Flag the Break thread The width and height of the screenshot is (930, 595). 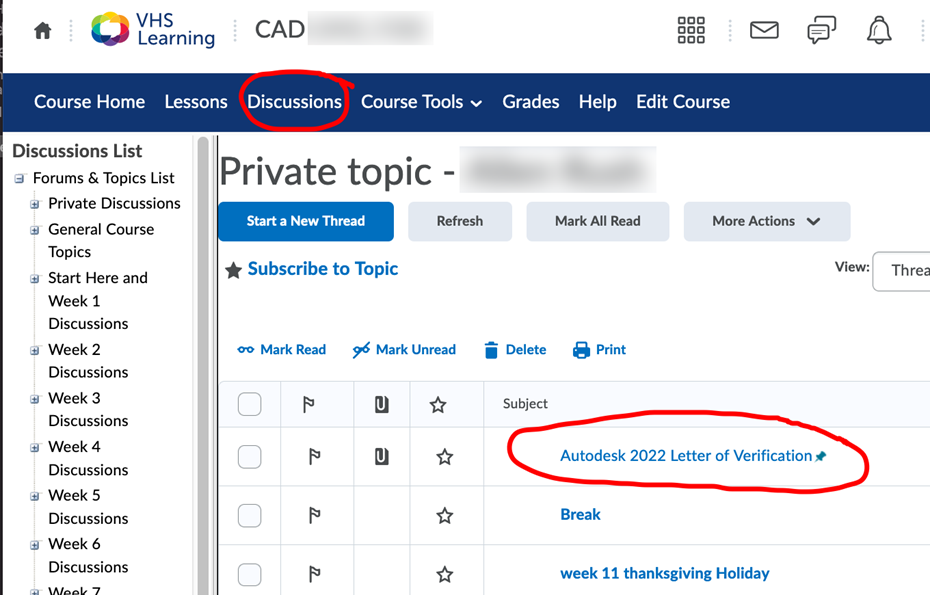tap(316, 515)
